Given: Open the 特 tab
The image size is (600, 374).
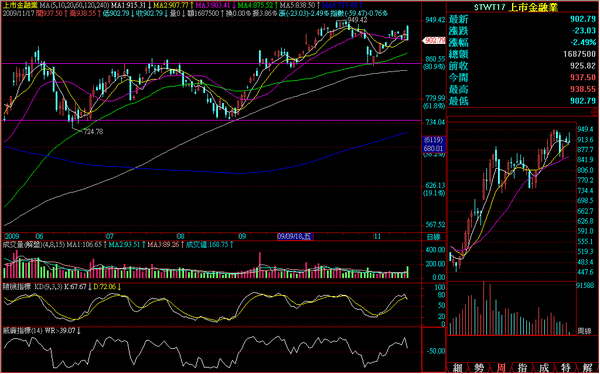Looking at the screenshot, I should (565, 368).
